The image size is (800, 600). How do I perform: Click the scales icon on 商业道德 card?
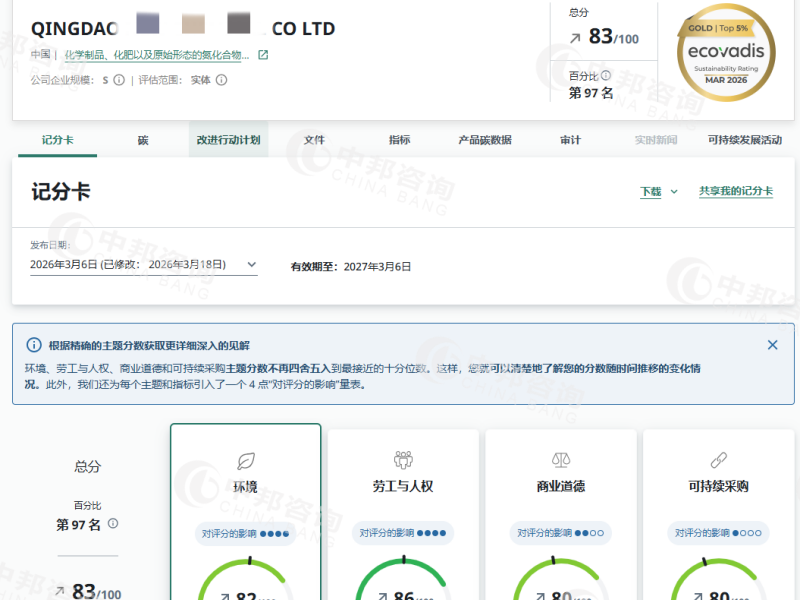click(x=561, y=460)
